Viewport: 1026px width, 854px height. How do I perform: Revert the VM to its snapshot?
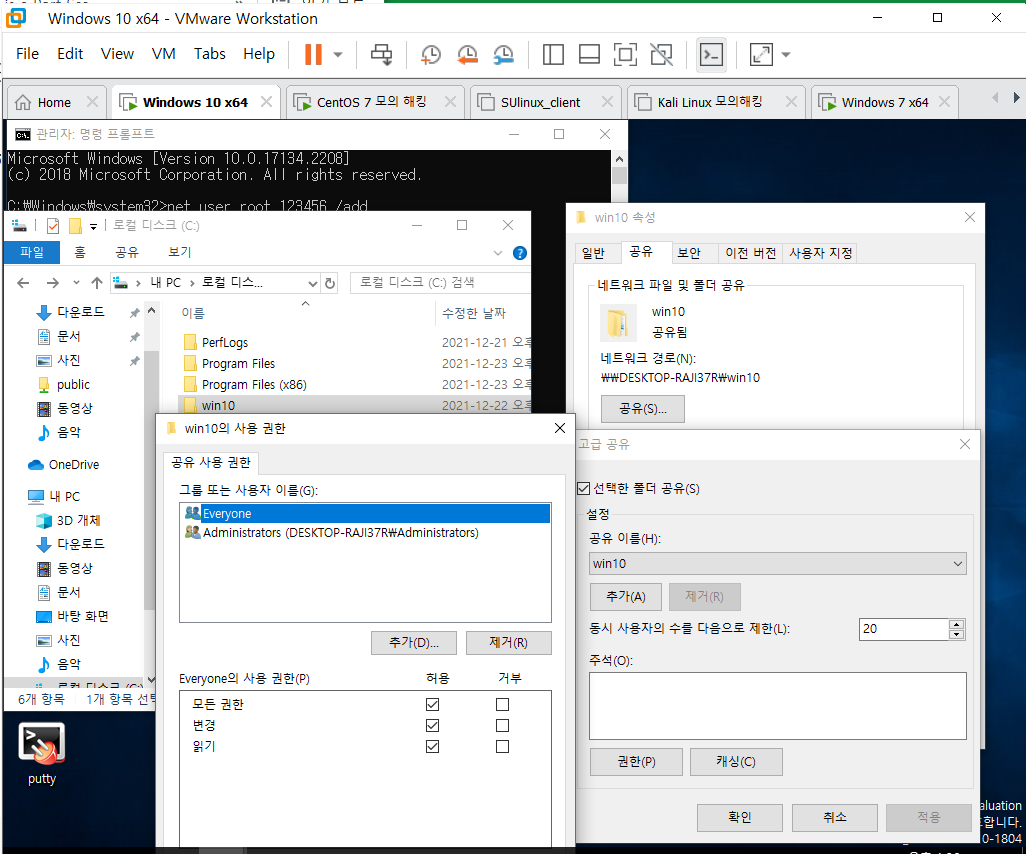click(467, 54)
